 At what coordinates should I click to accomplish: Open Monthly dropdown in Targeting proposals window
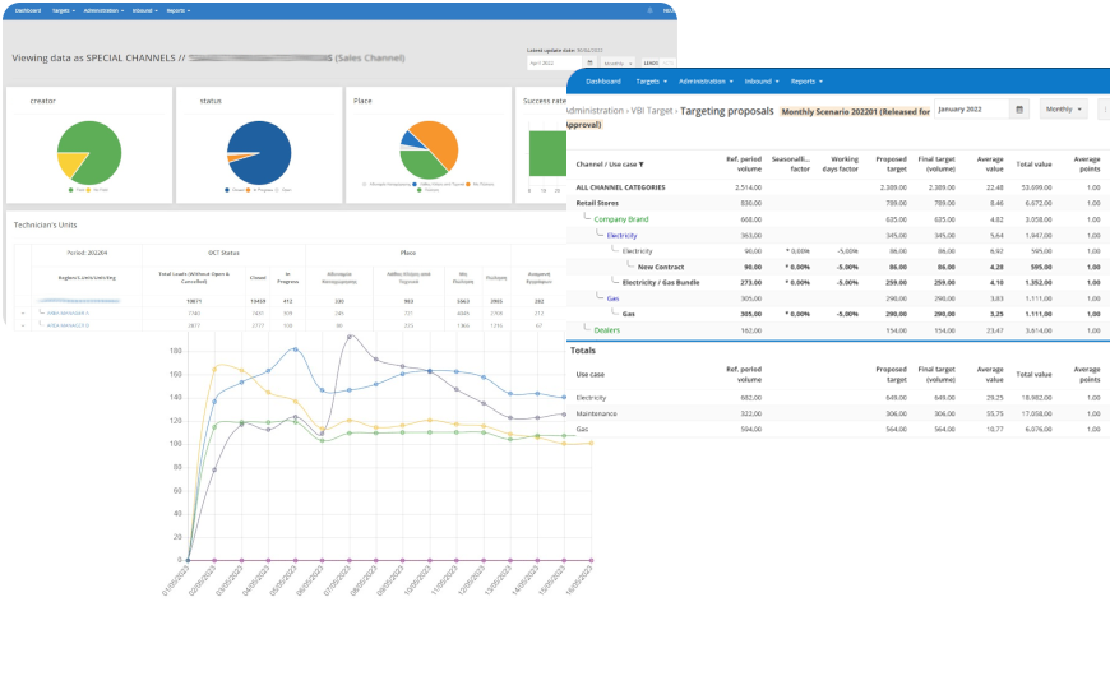[x=1064, y=109]
